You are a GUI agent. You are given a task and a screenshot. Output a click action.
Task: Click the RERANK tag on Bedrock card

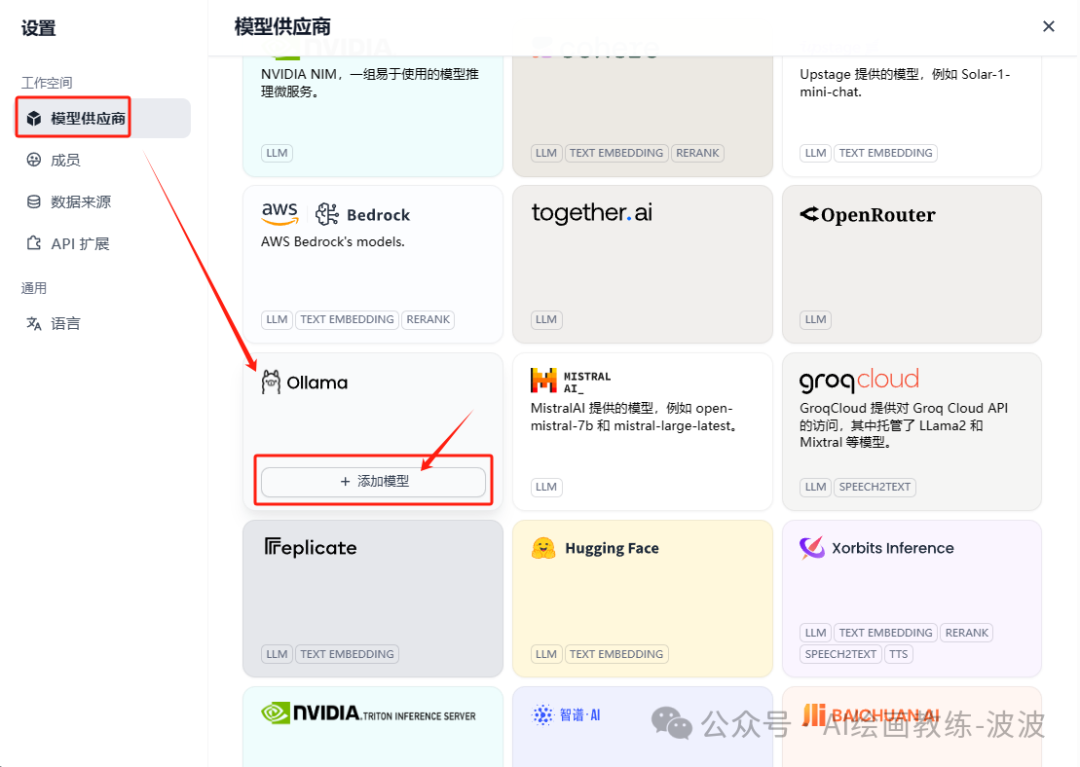click(428, 319)
